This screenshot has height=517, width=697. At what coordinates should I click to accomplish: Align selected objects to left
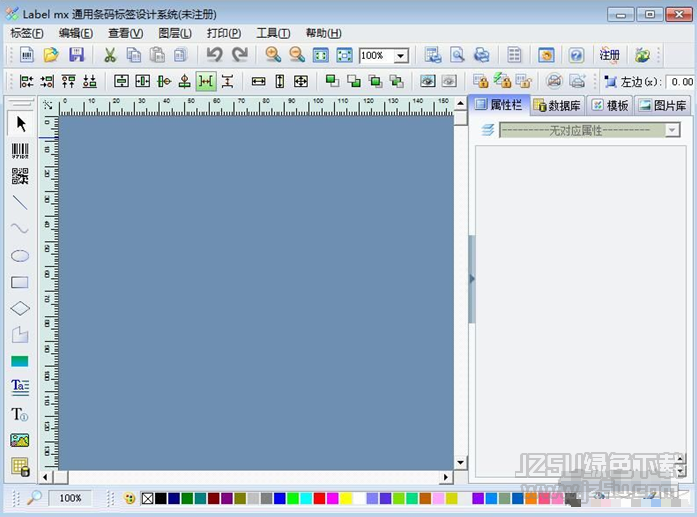click(26, 81)
